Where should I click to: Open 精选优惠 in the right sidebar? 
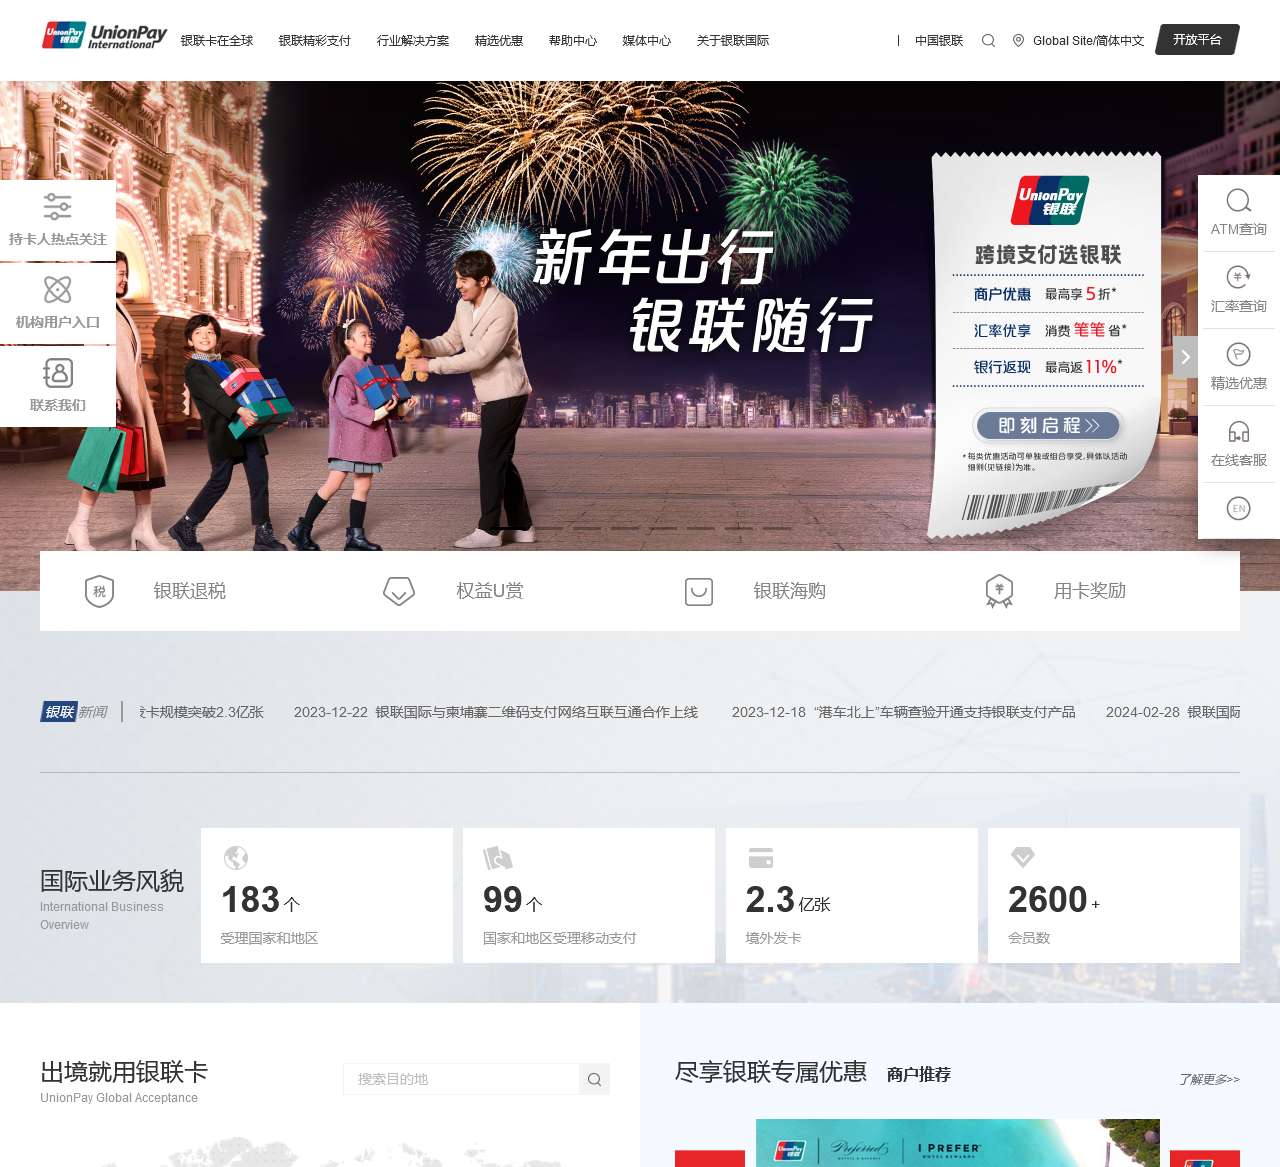click(x=1239, y=367)
